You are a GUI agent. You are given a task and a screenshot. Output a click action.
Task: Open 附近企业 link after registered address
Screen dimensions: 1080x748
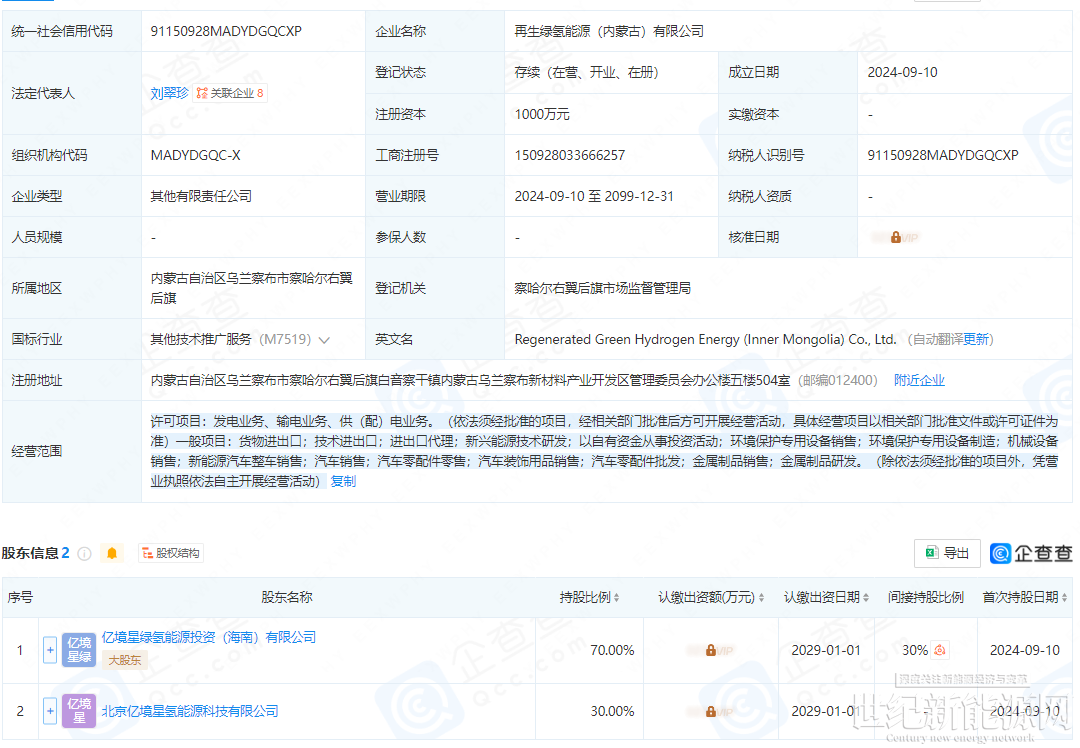(919, 380)
